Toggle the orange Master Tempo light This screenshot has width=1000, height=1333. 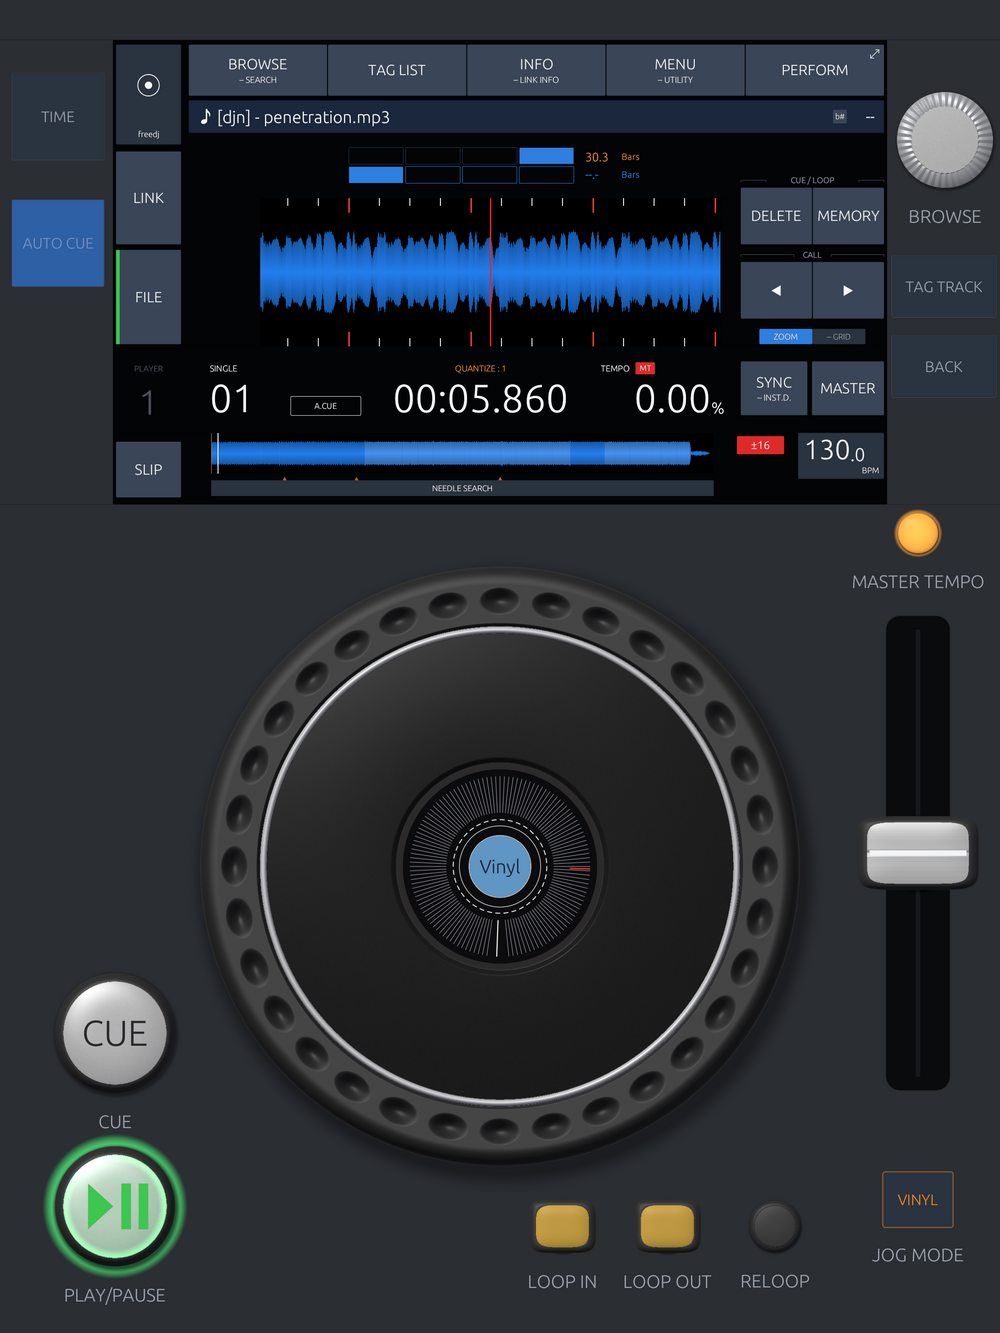917,533
